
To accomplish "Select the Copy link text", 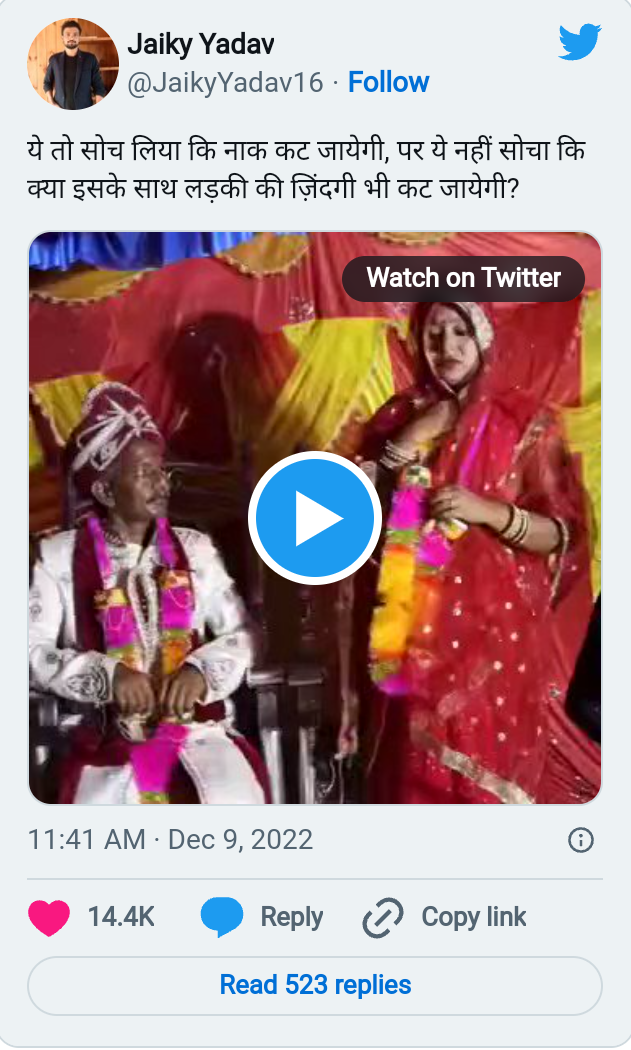I will 473,917.
